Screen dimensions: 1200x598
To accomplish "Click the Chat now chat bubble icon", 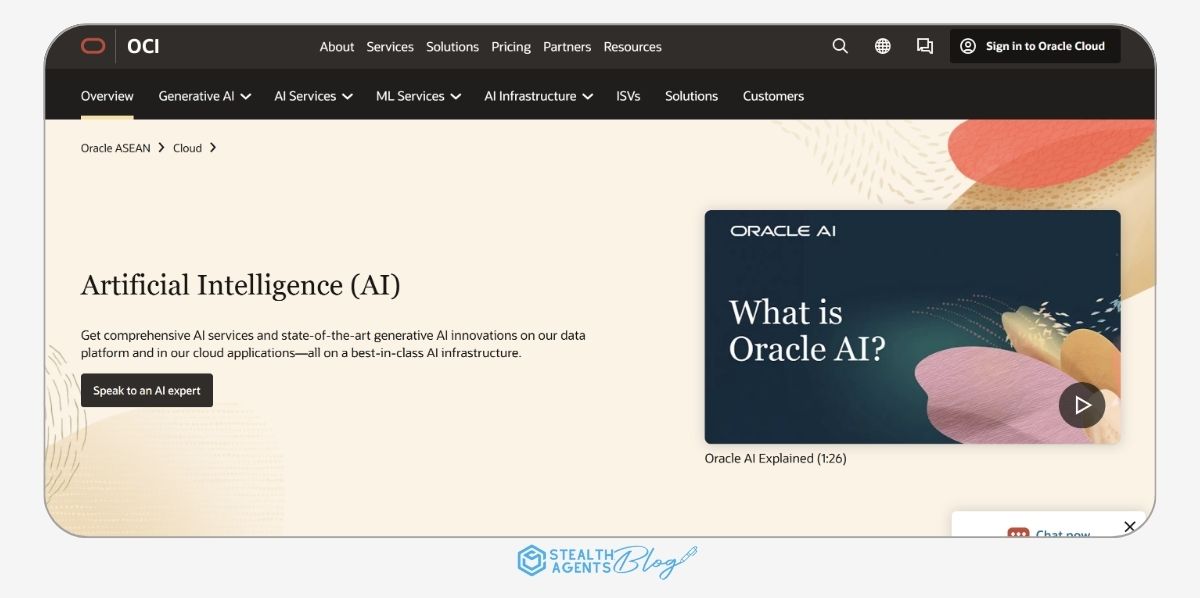I will tap(1018, 534).
